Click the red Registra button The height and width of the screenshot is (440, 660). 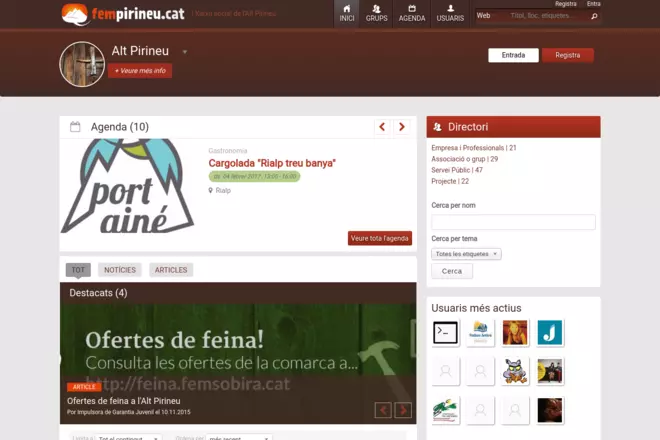point(567,55)
